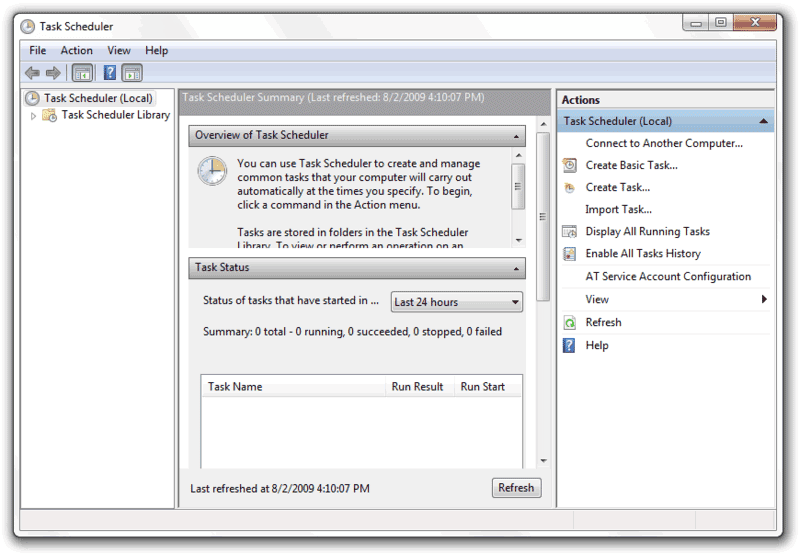Open the File menu

pos(38,51)
